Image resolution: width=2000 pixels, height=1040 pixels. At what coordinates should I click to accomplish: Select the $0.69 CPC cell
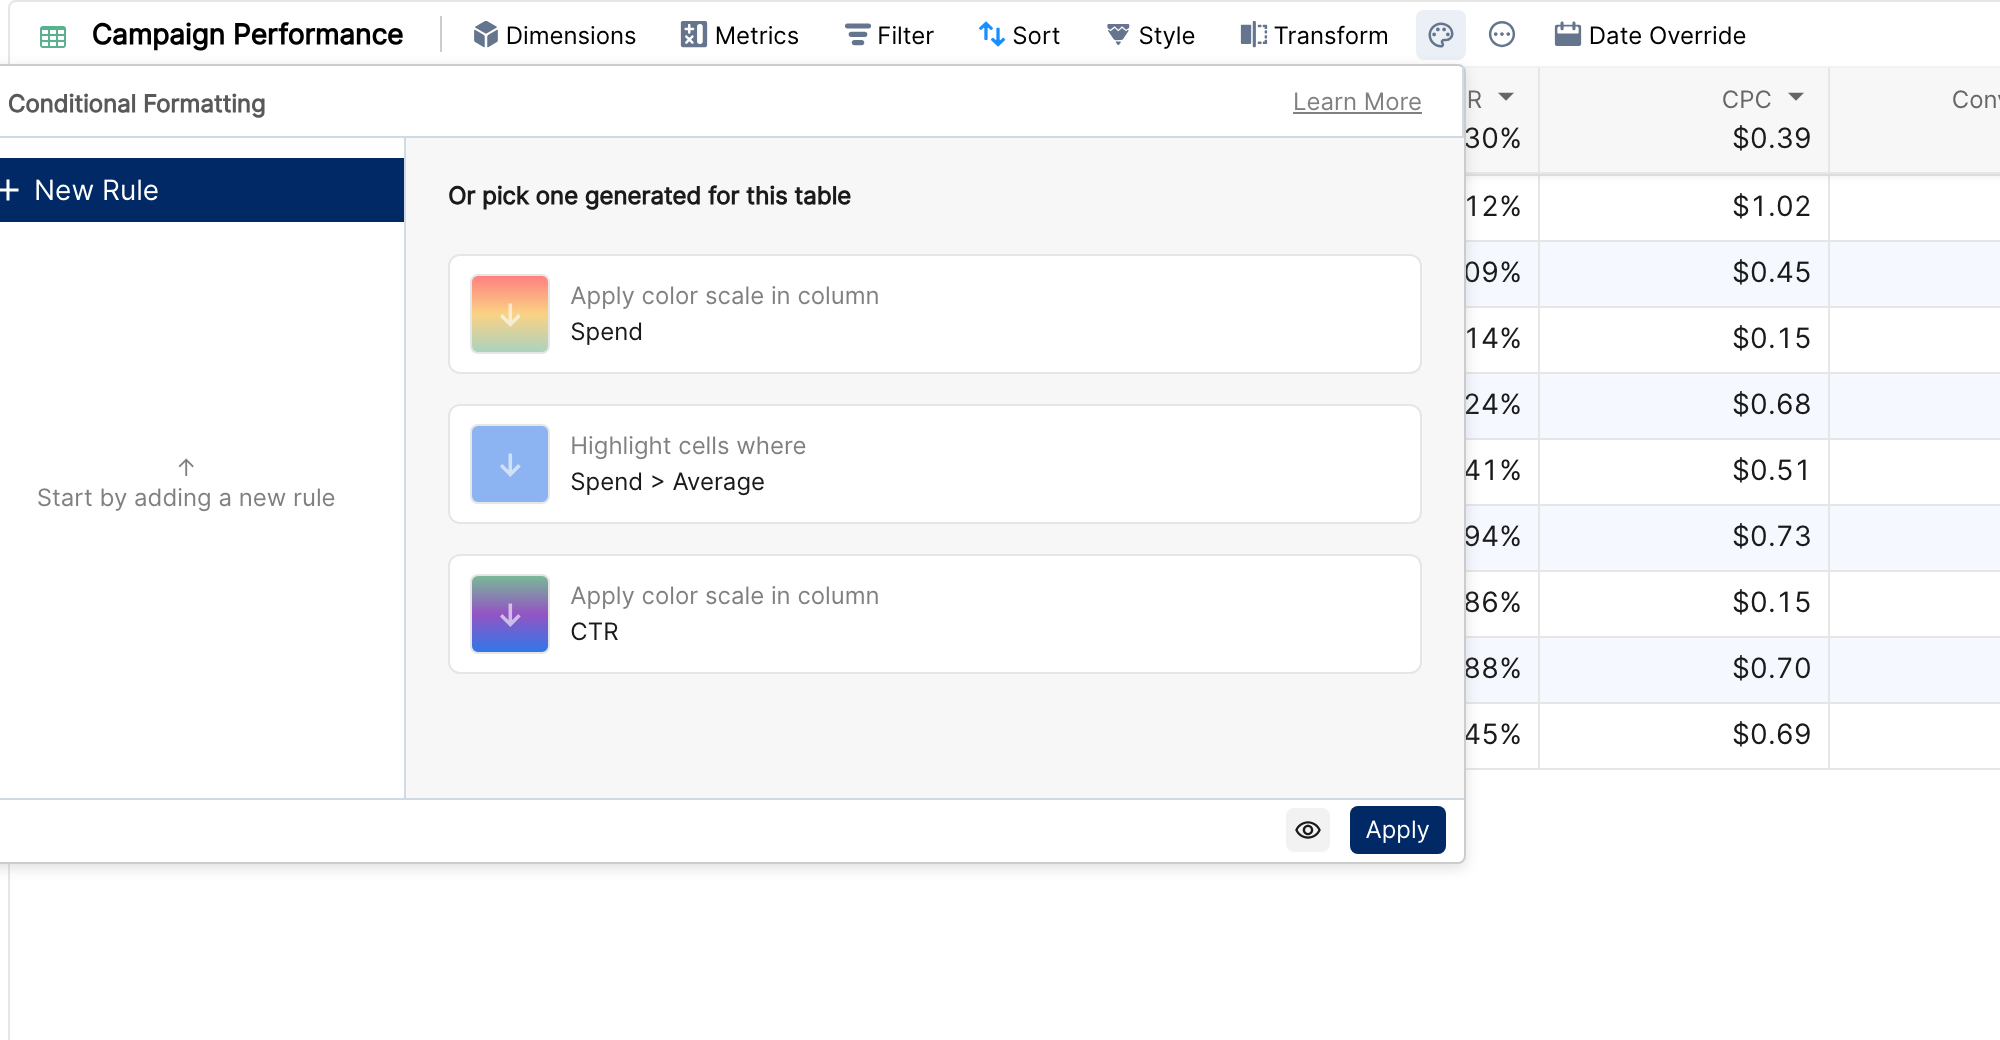click(1684, 735)
